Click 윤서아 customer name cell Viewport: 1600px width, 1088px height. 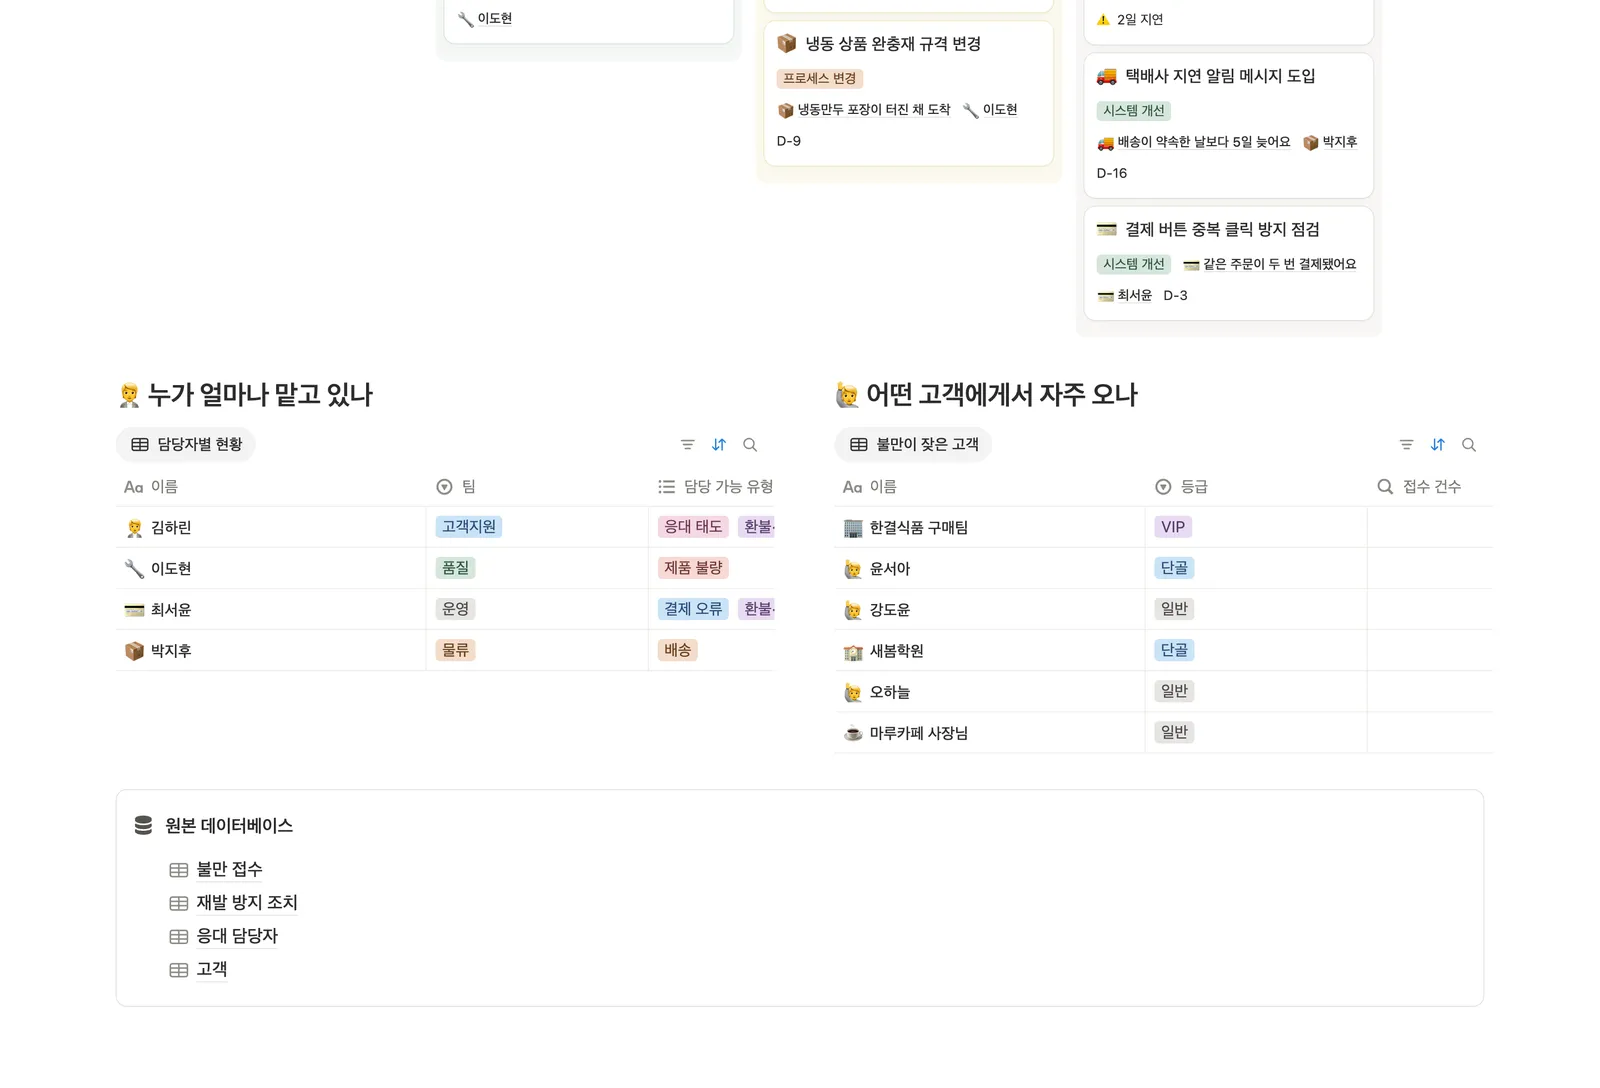coord(989,569)
